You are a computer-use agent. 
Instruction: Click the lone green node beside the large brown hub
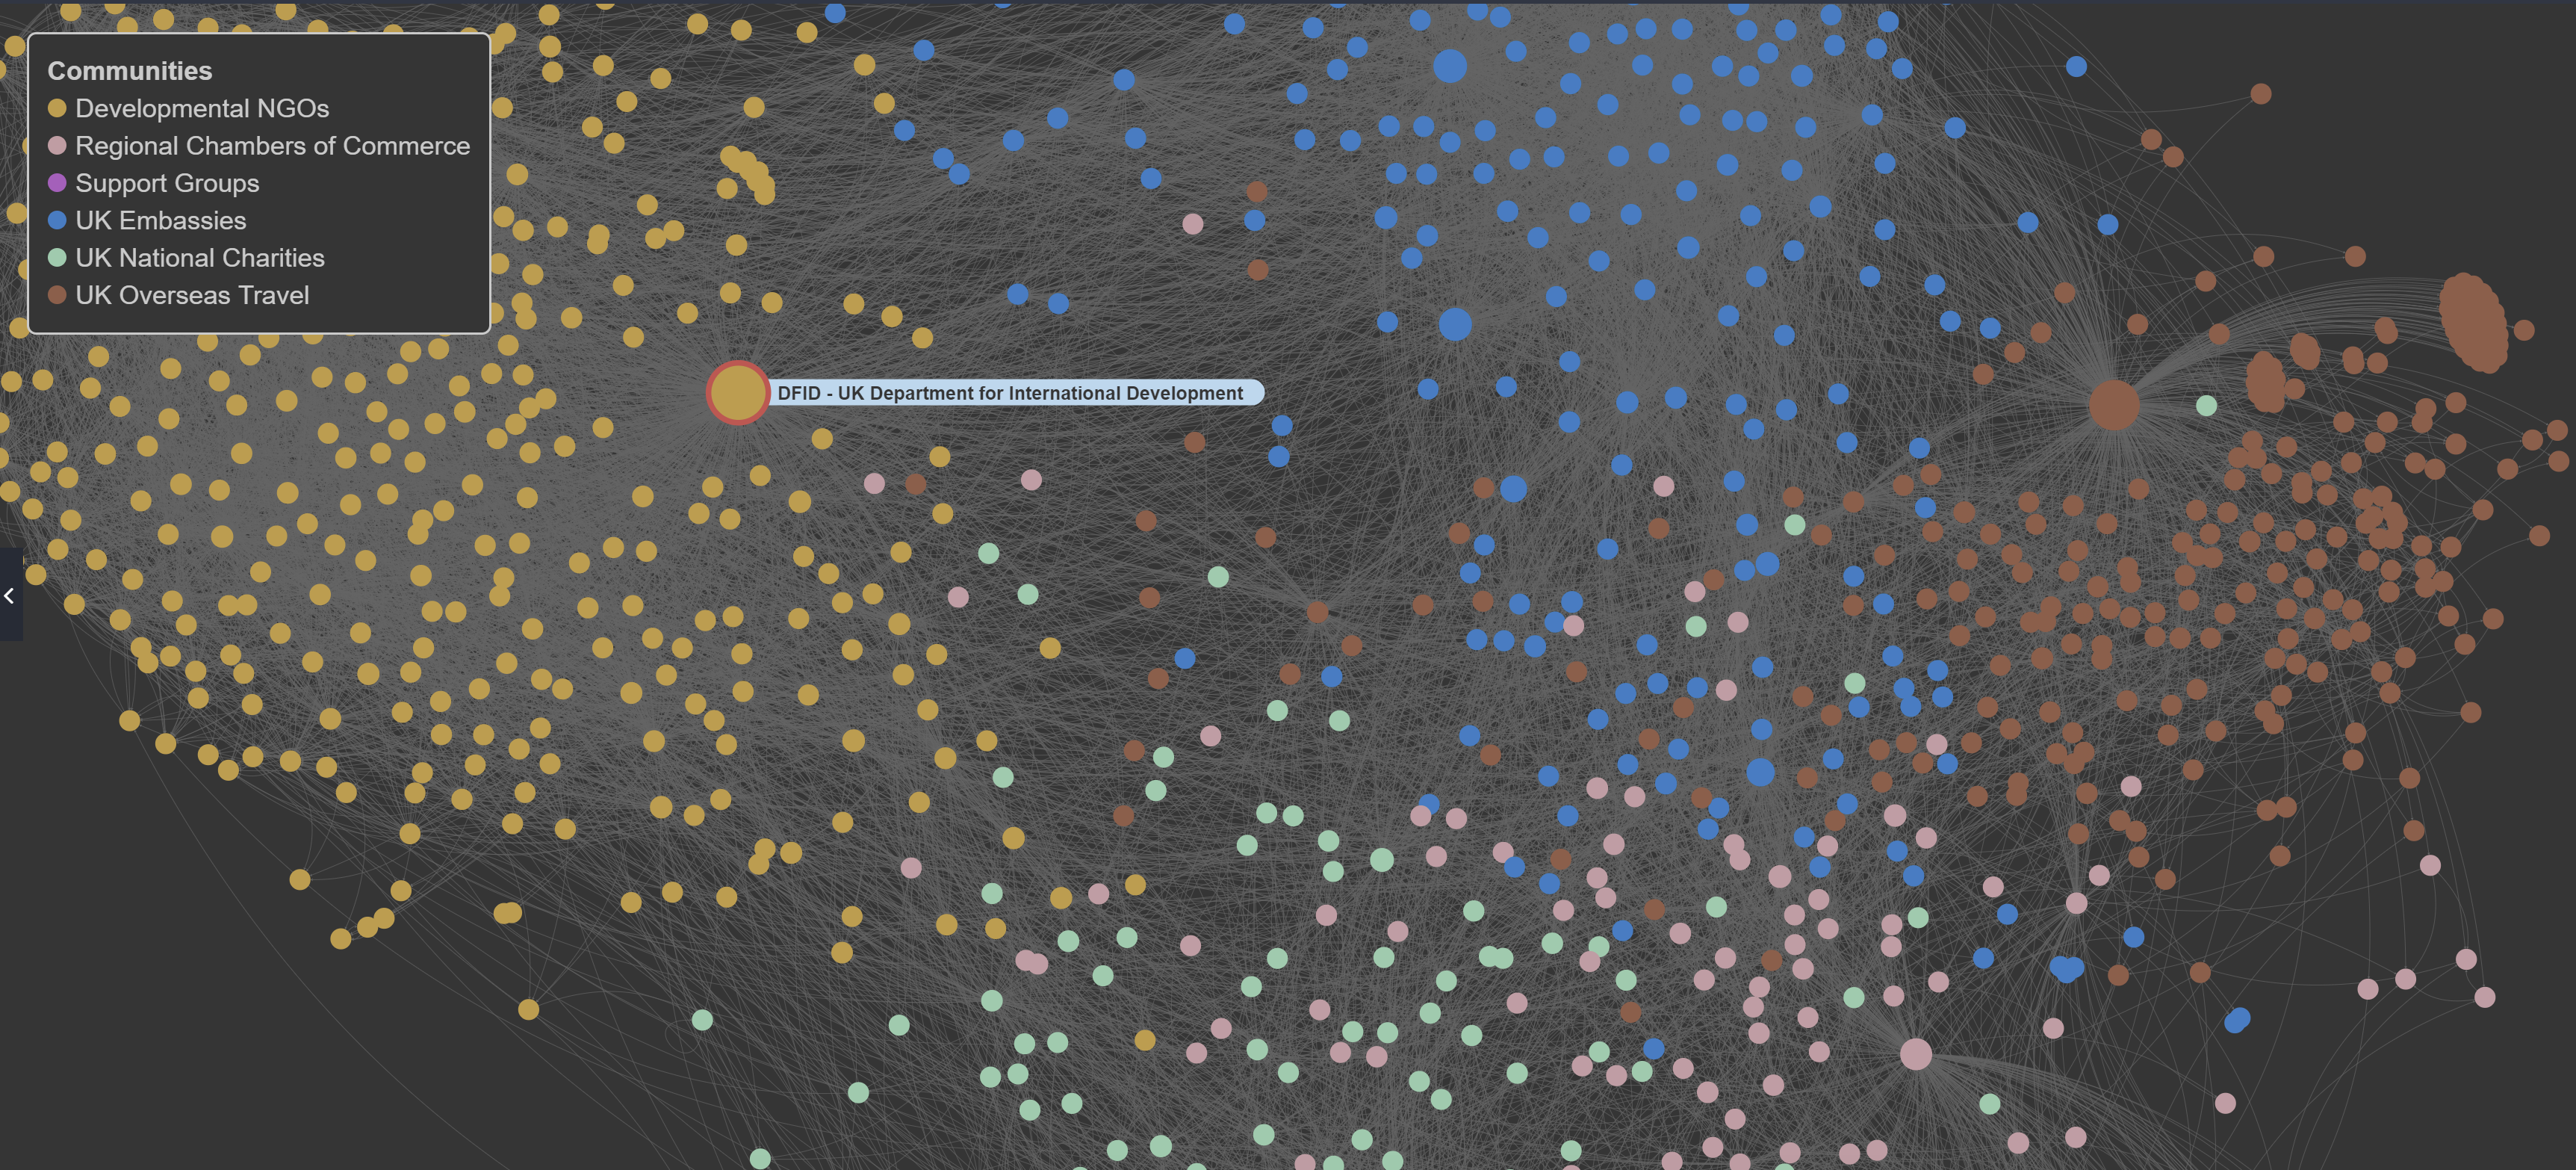[2206, 405]
